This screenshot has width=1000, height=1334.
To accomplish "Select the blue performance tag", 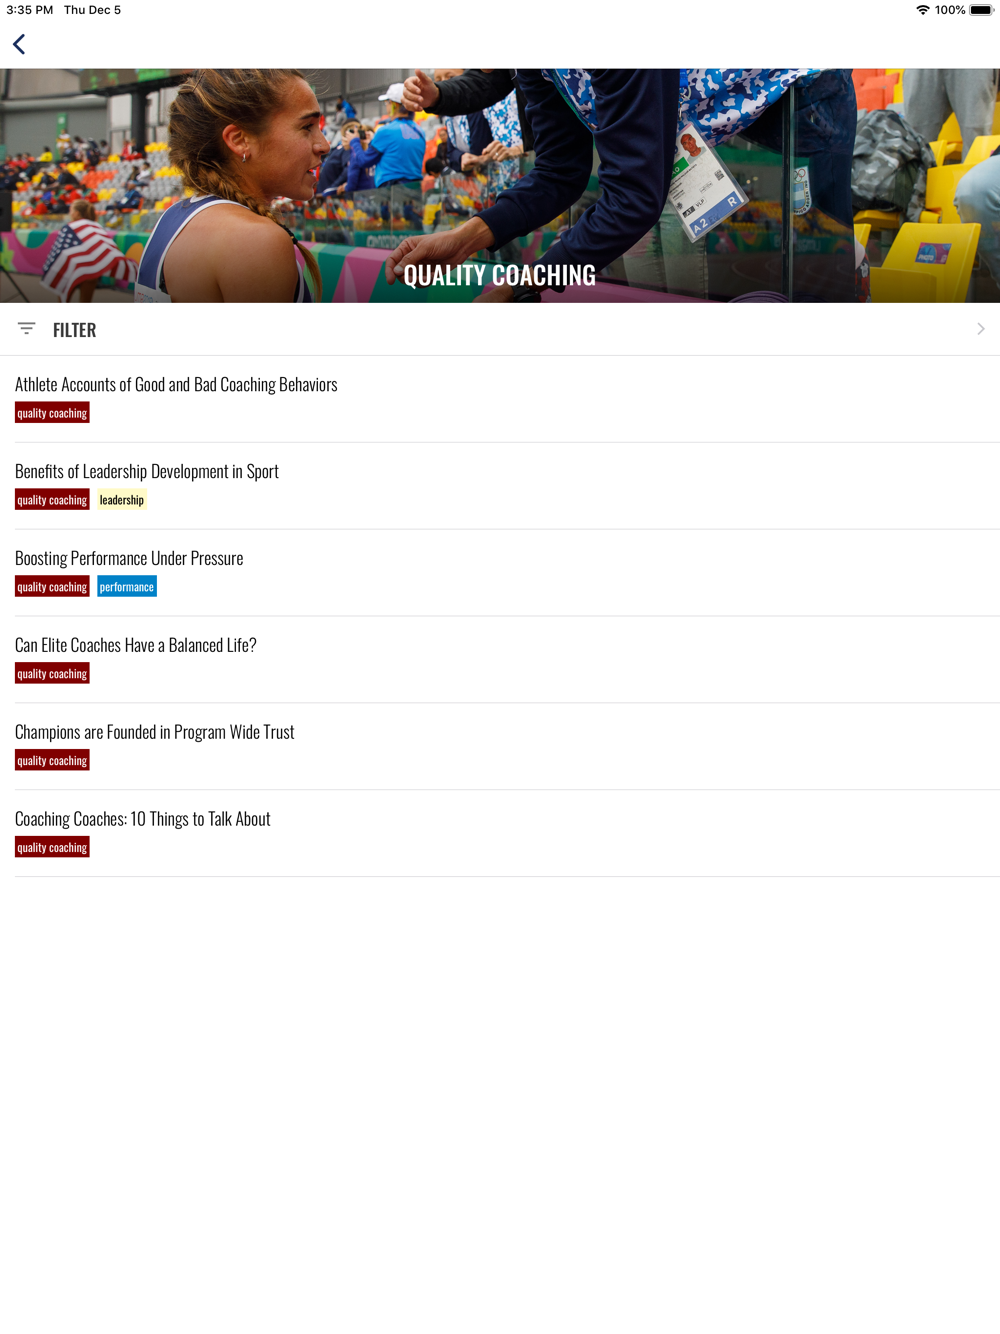I will click(x=127, y=587).
